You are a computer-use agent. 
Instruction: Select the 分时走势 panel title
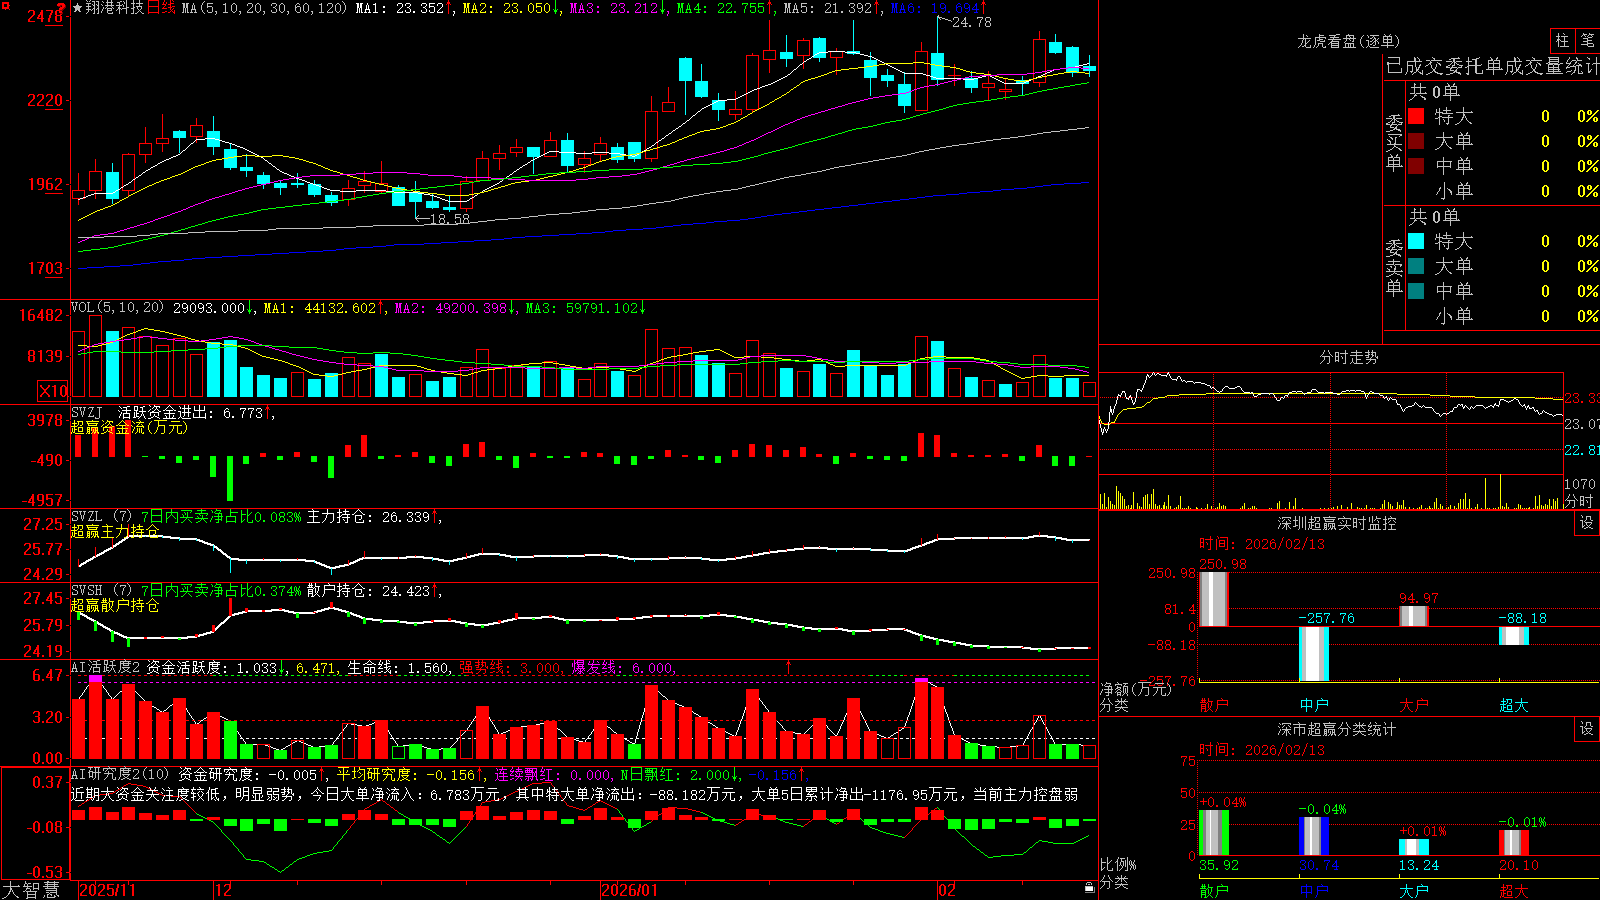(x=1348, y=357)
